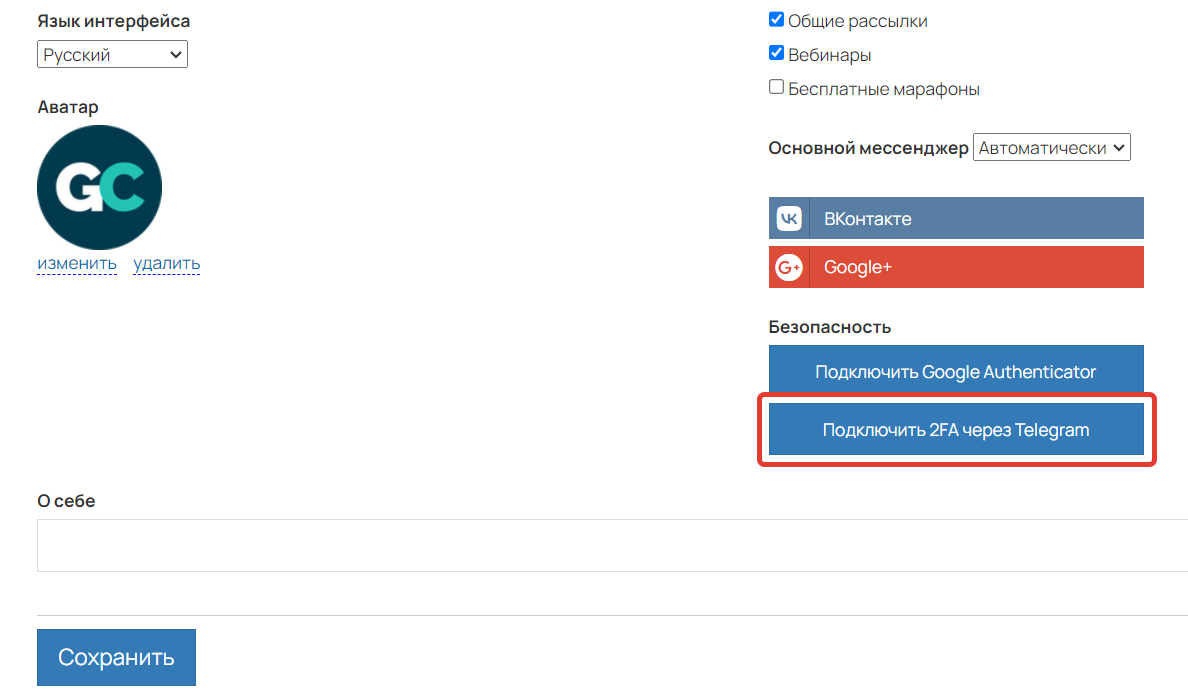Click the Сохранить button
The image size is (1188, 695).
coord(116,657)
